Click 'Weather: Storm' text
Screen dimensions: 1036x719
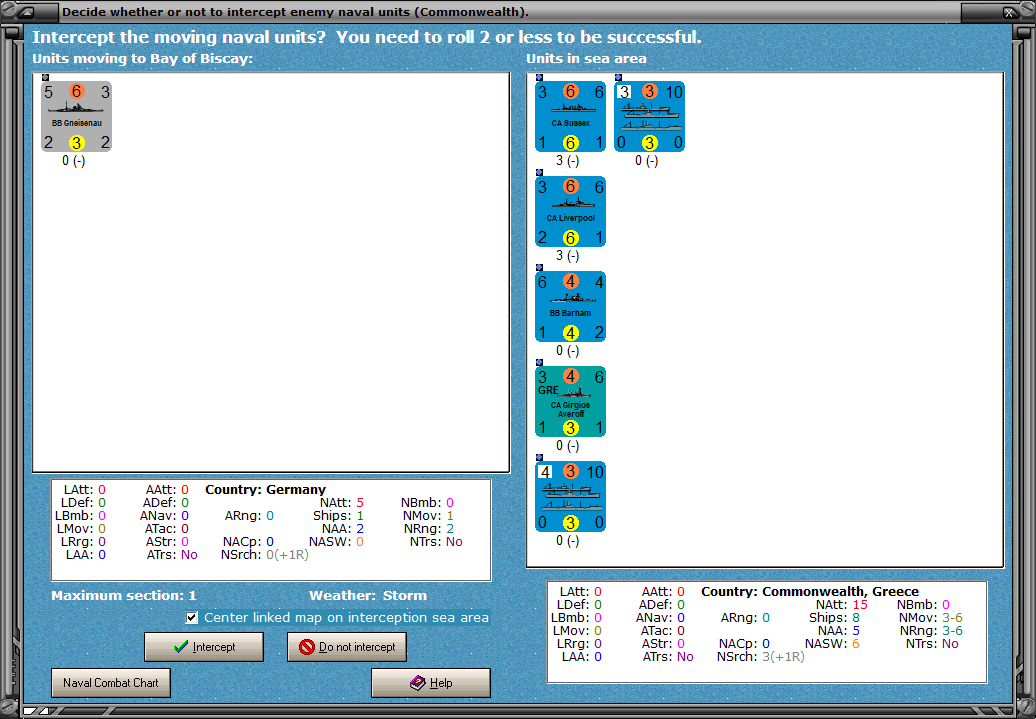pyautogui.click(x=368, y=595)
